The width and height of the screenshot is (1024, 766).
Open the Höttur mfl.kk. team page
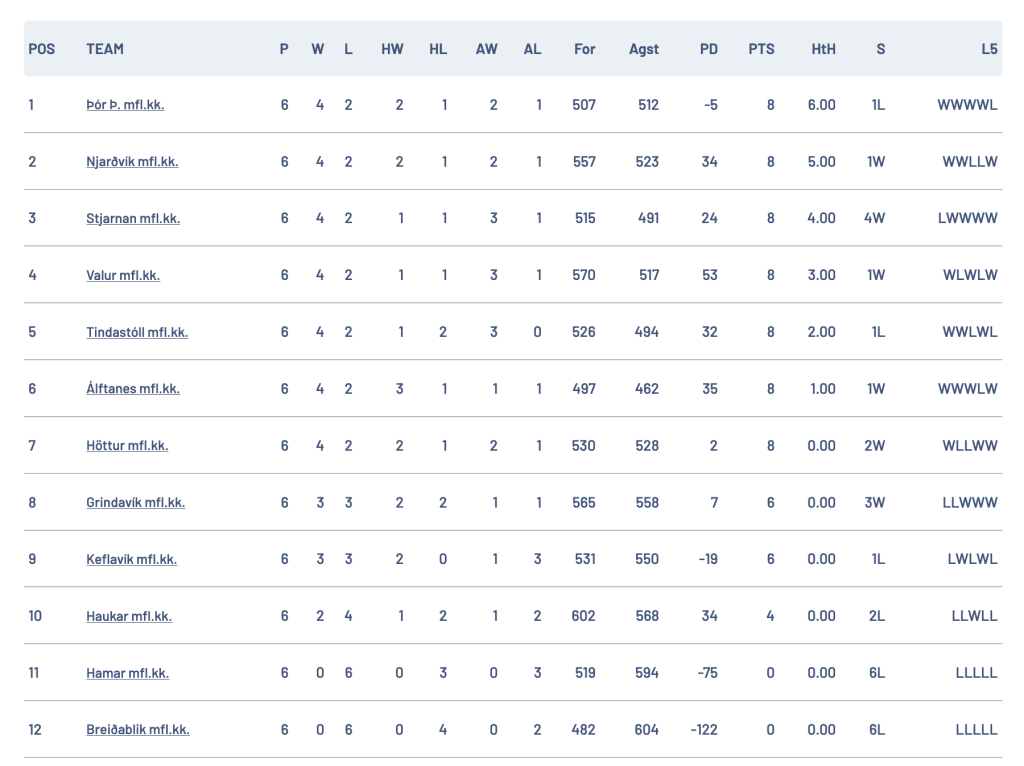(x=127, y=445)
